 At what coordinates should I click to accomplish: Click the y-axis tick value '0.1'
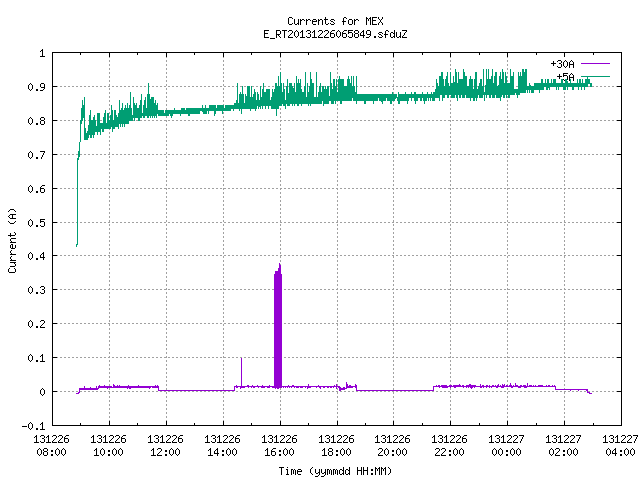coord(36,358)
